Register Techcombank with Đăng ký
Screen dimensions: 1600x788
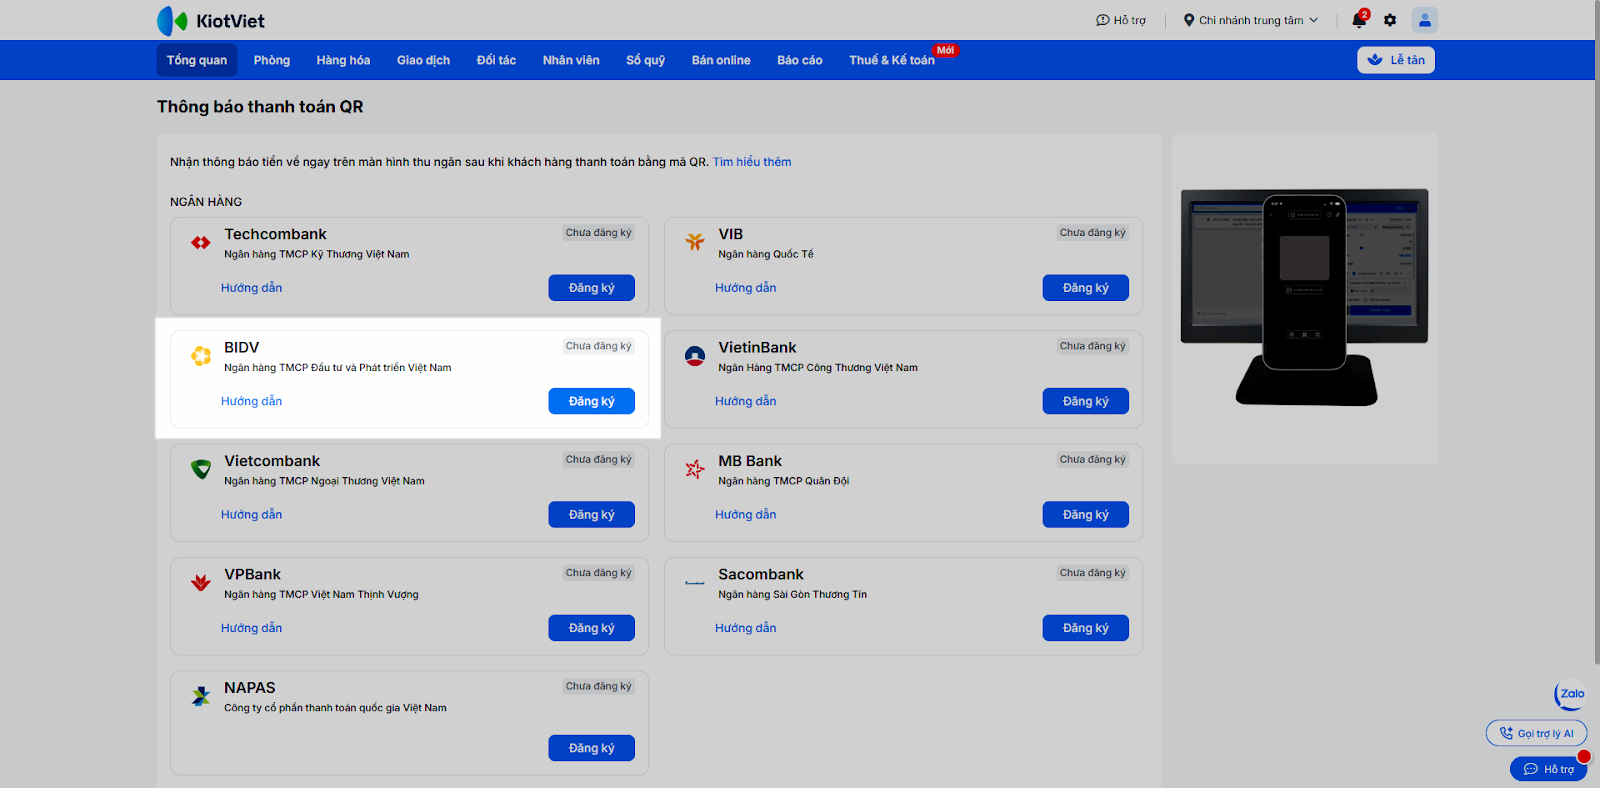click(x=592, y=288)
